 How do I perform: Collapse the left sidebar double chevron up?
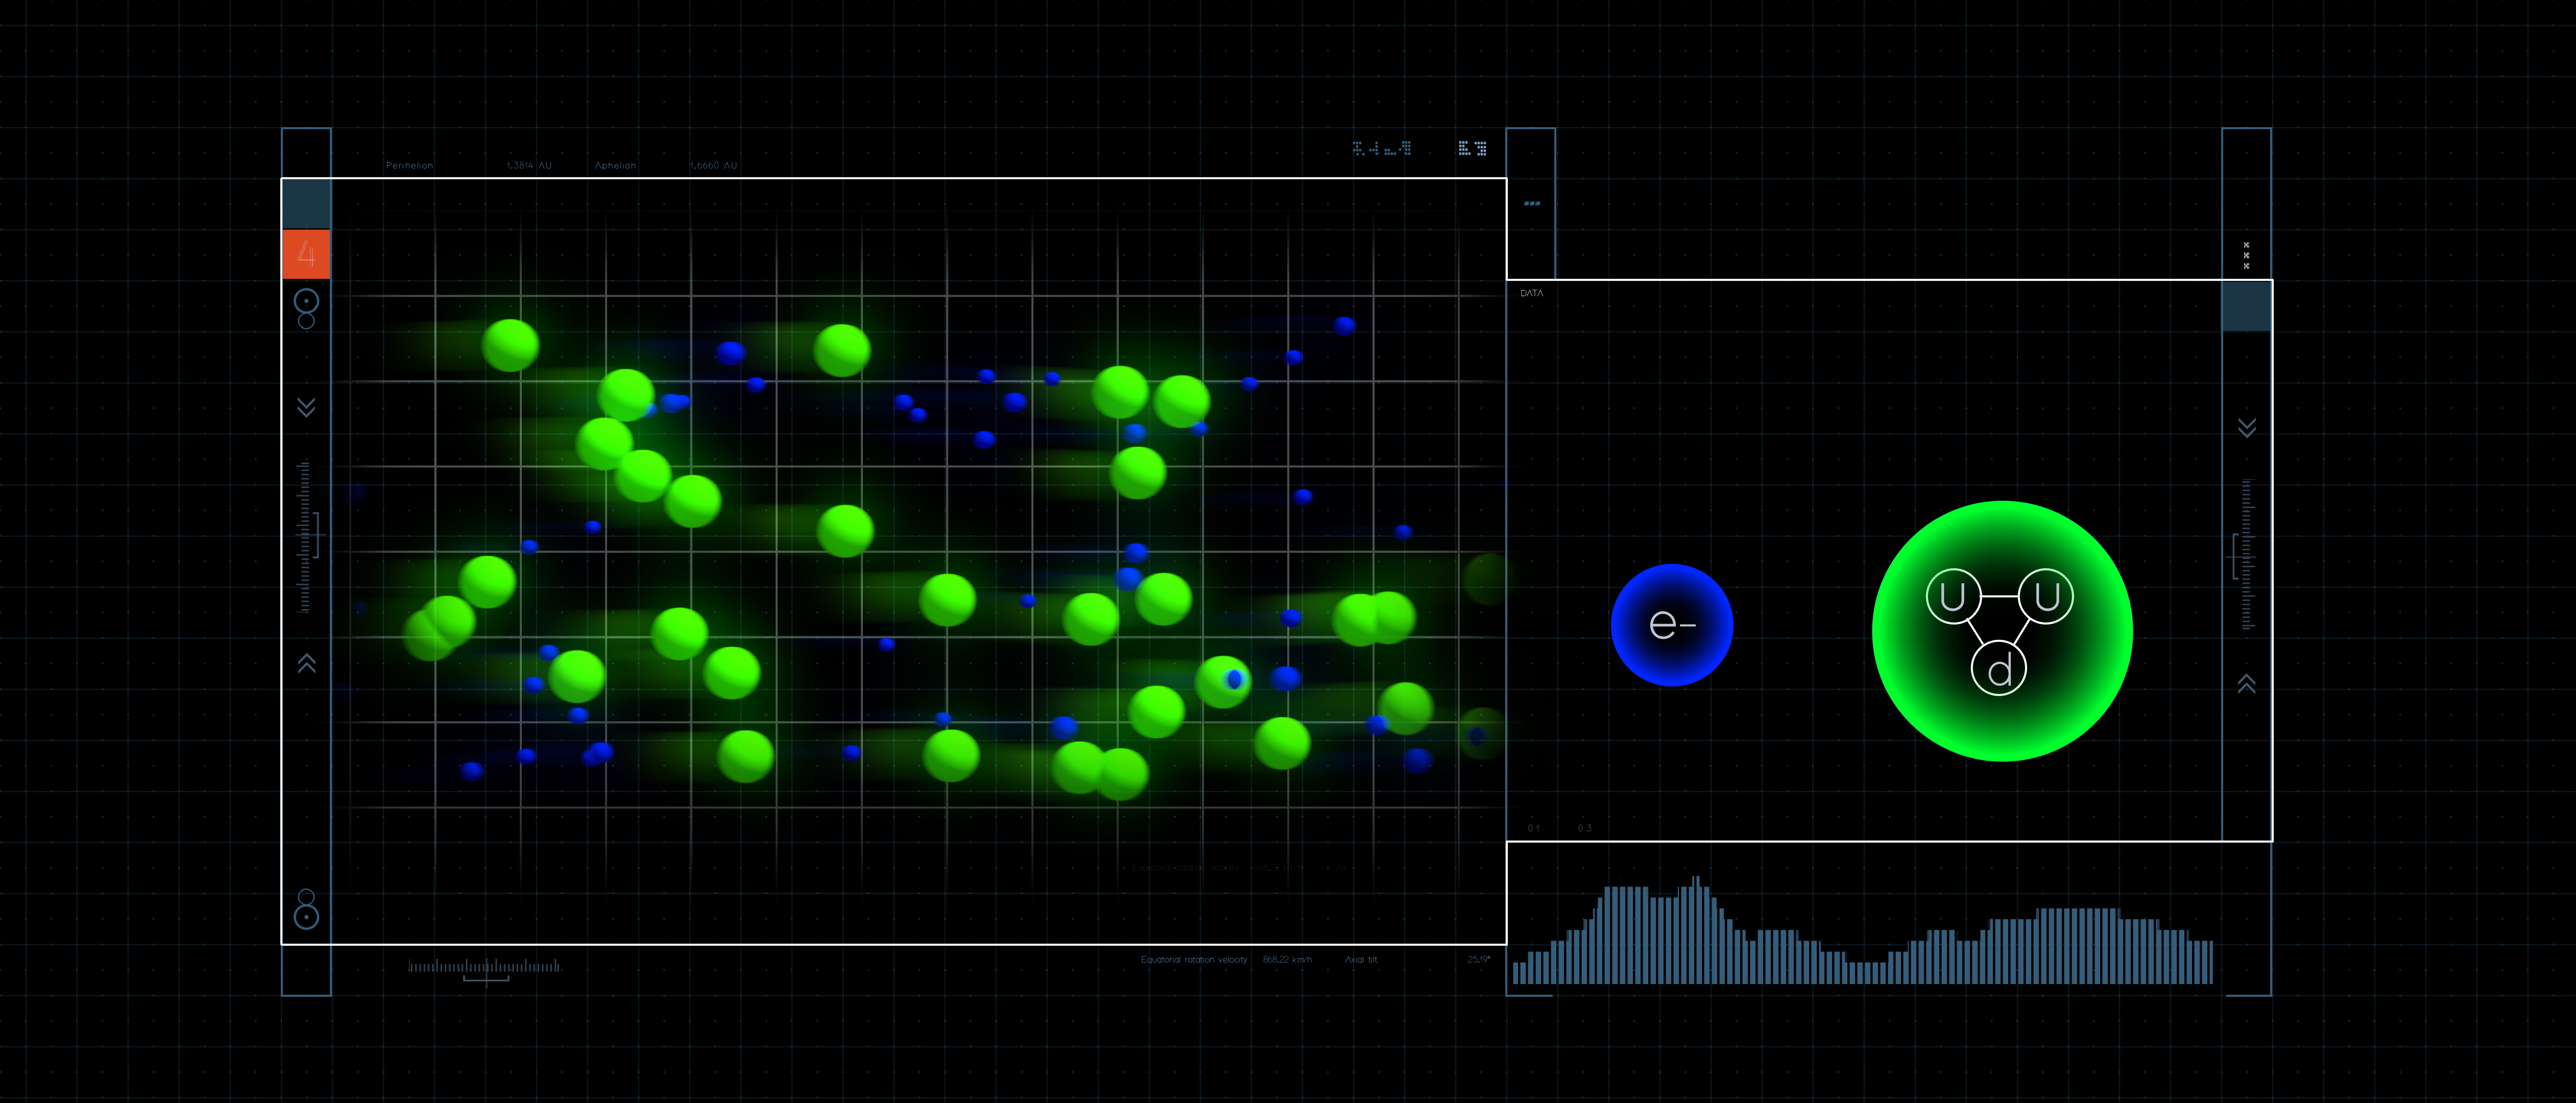coord(306,663)
